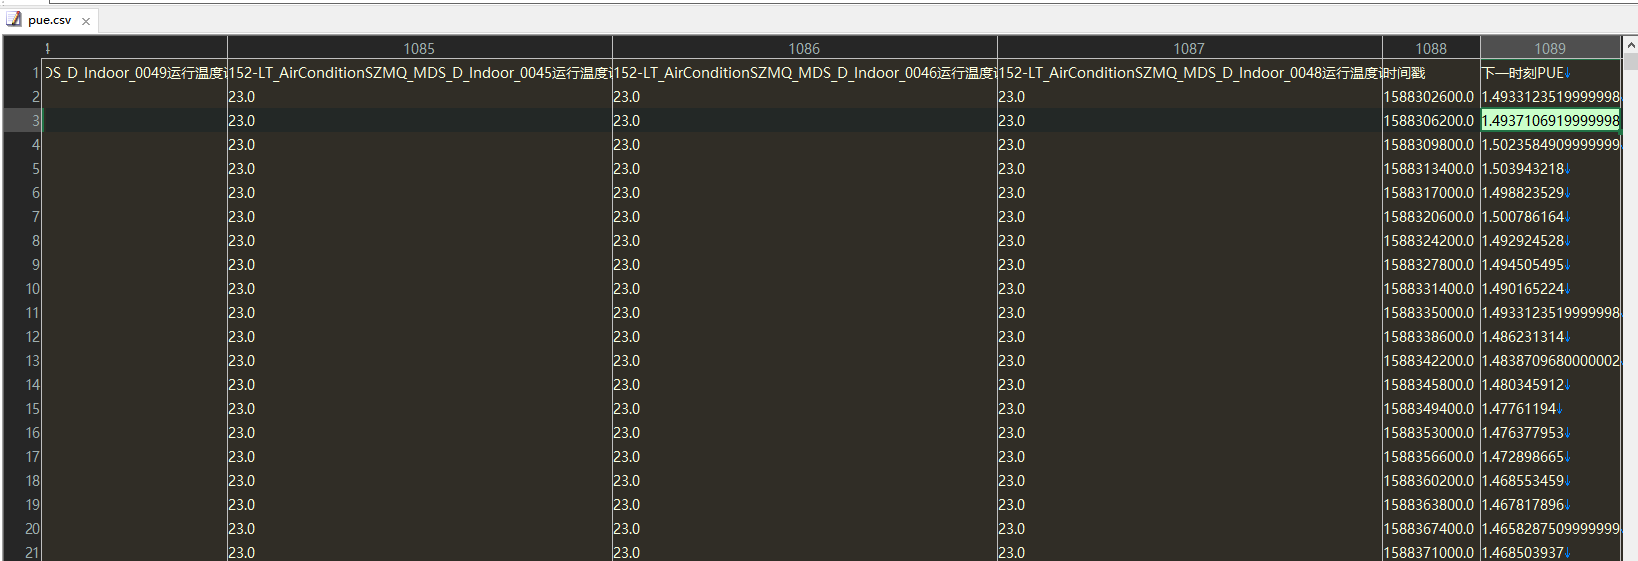Select PUE value 1.494505495
Screen dimensions: 1638x561
click(x=1550, y=265)
